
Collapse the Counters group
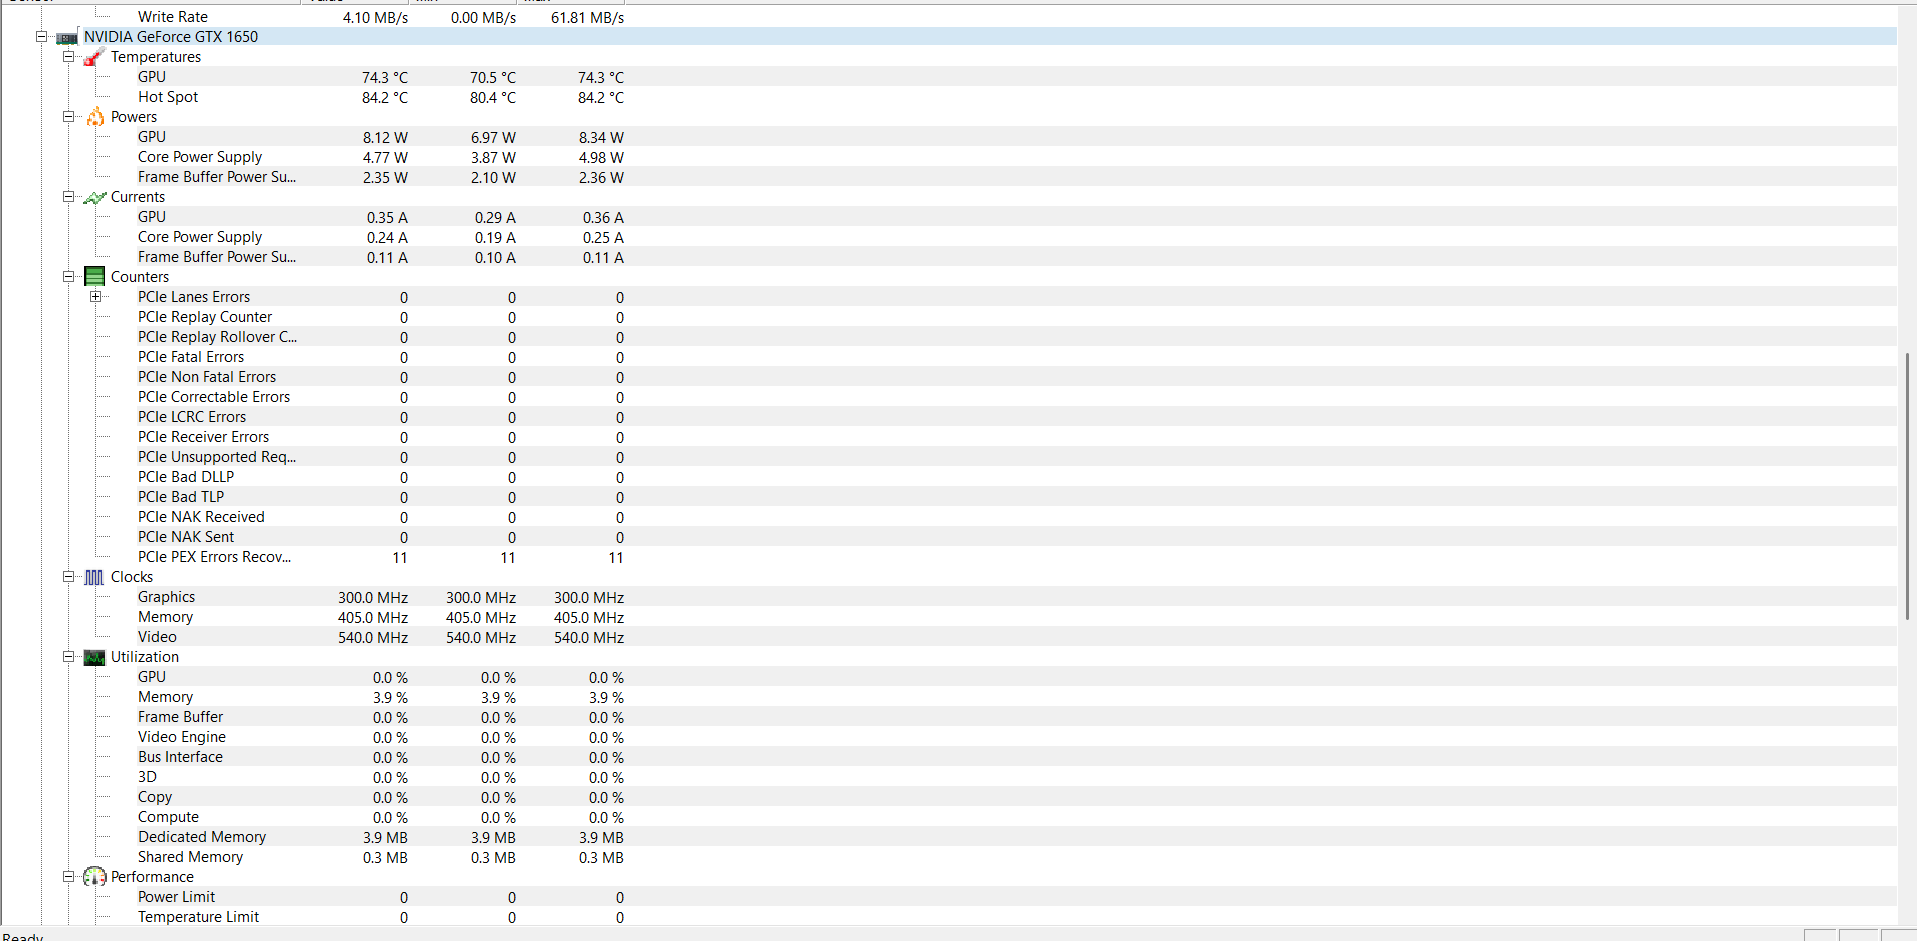pos(69,277)
